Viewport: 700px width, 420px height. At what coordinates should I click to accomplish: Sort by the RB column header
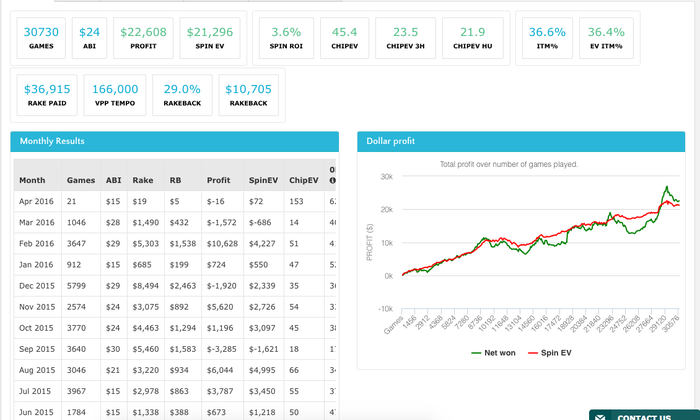coord(183,175)
